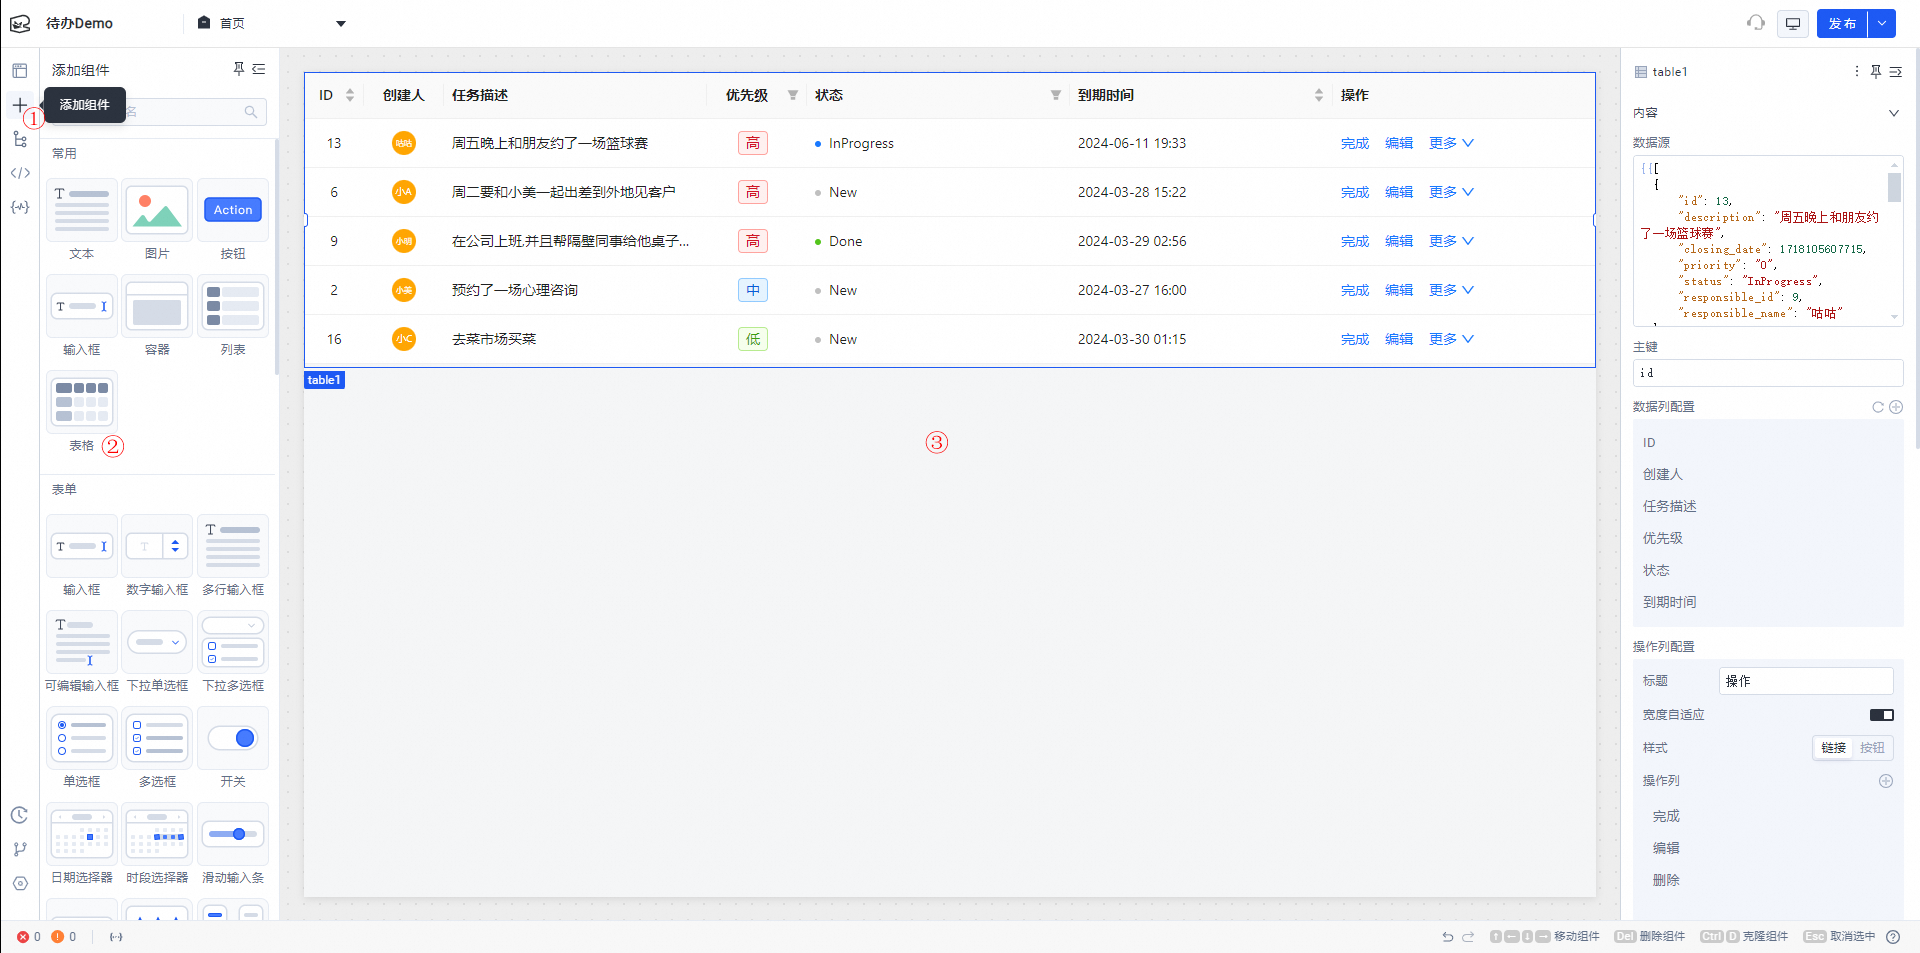Open the publish dropdown arrow
The width and height of the screenshot is (1920, 953).
click(1882, 23)
